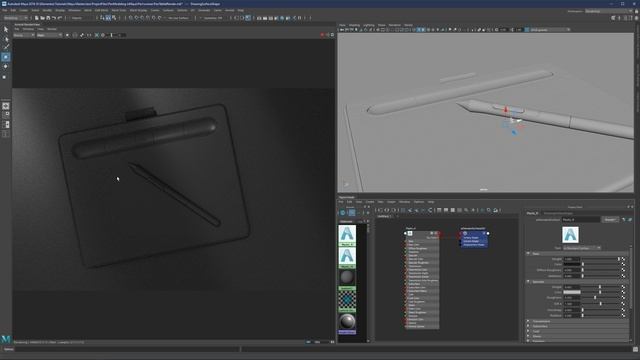Screen dimensions: 640x360
Task: Click Open Scene icon on status line
Action: click(x=42, y=18)
